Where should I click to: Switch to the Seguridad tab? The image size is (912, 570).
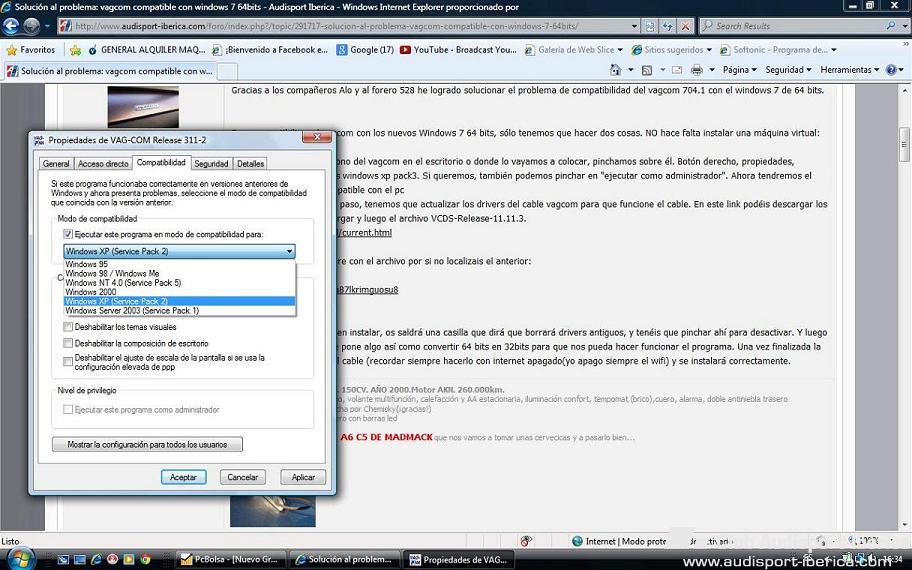[211, 163]
